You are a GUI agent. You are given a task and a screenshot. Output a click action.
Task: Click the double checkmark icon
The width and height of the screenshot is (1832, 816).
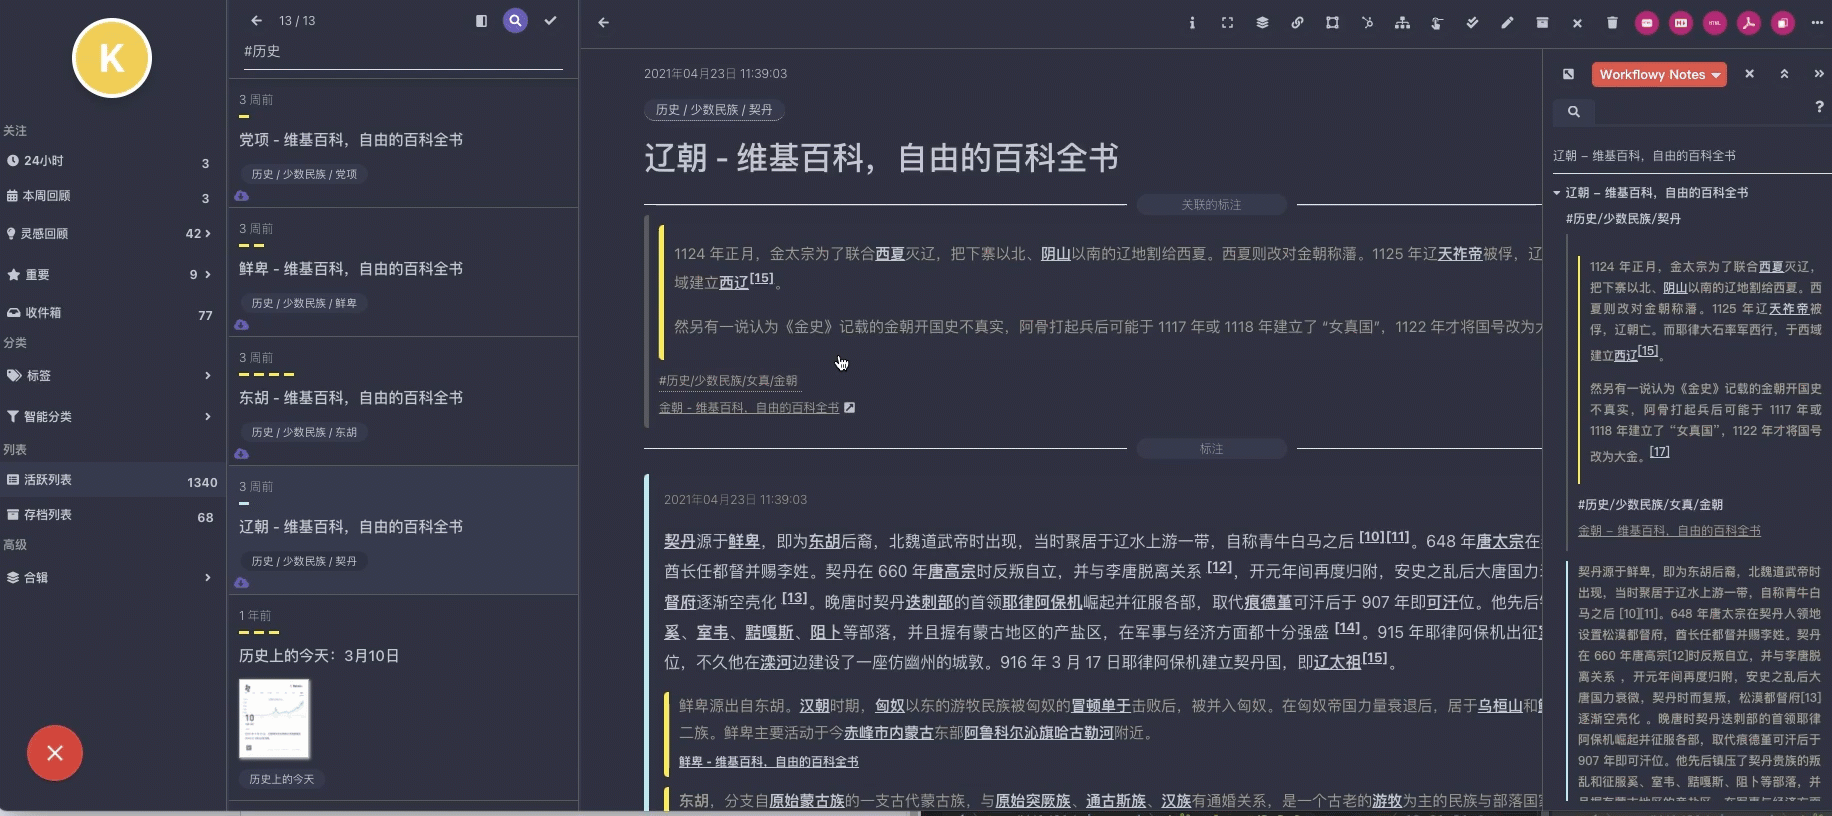click(x=1472, y=22)
